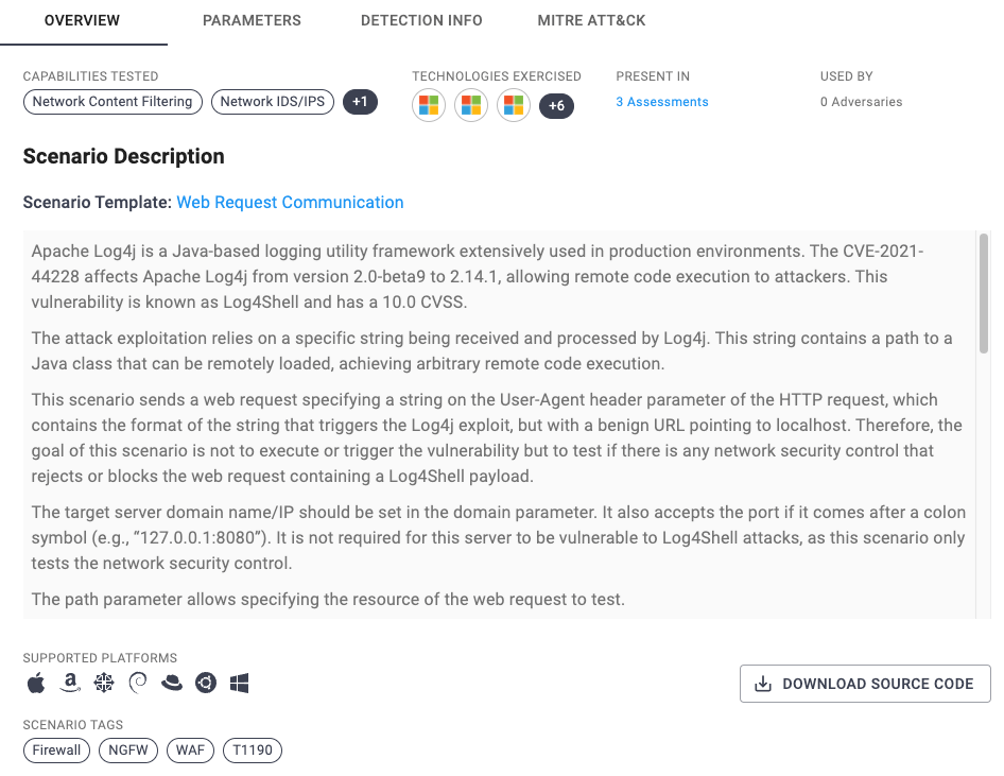Click the Debian swirl platform icon
The image size is (1004, 776).
pyautogui.click(x=138, y=684)
